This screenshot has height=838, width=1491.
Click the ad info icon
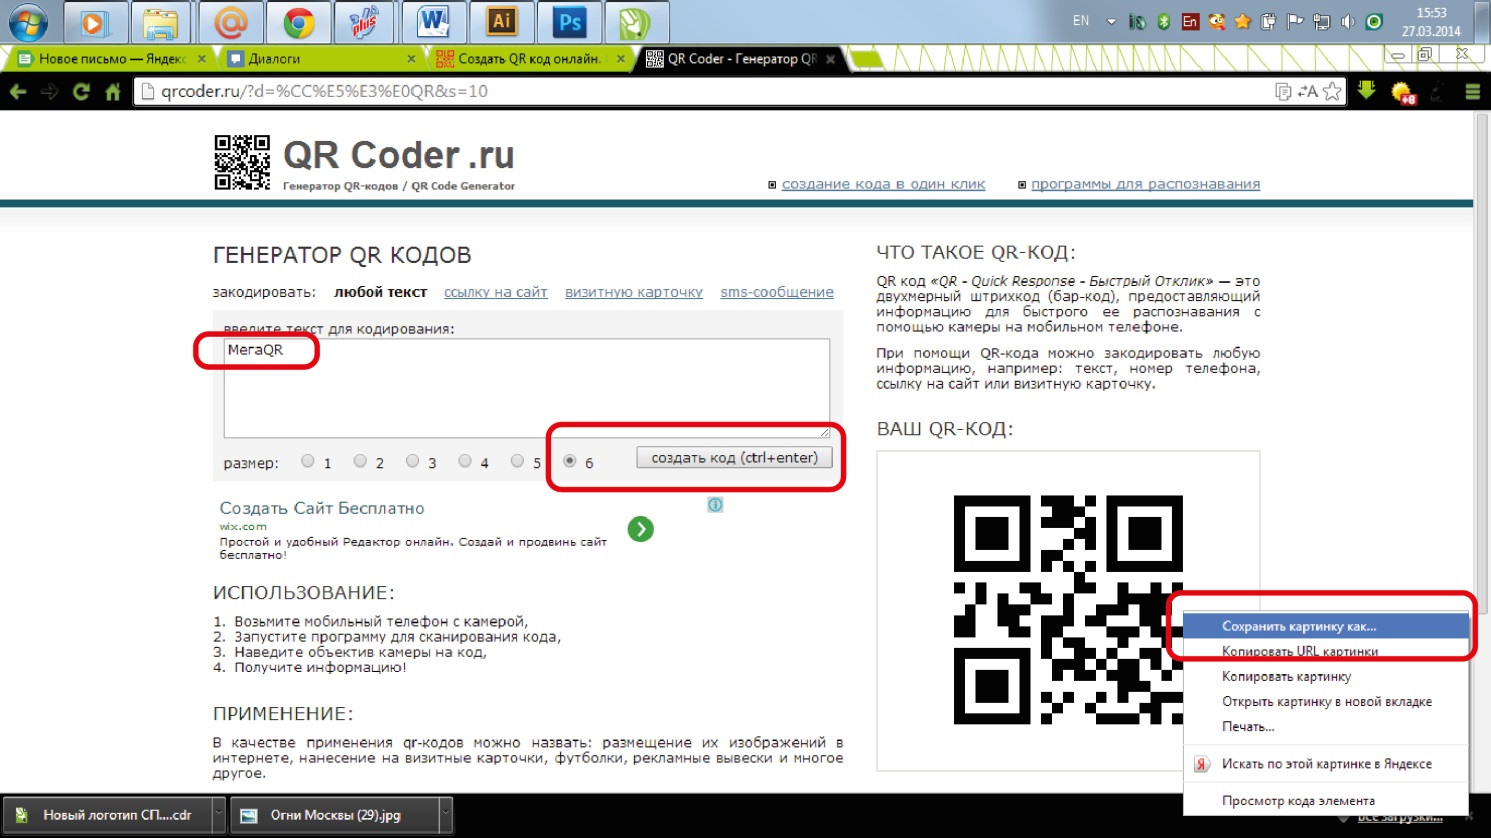[715, 505]
